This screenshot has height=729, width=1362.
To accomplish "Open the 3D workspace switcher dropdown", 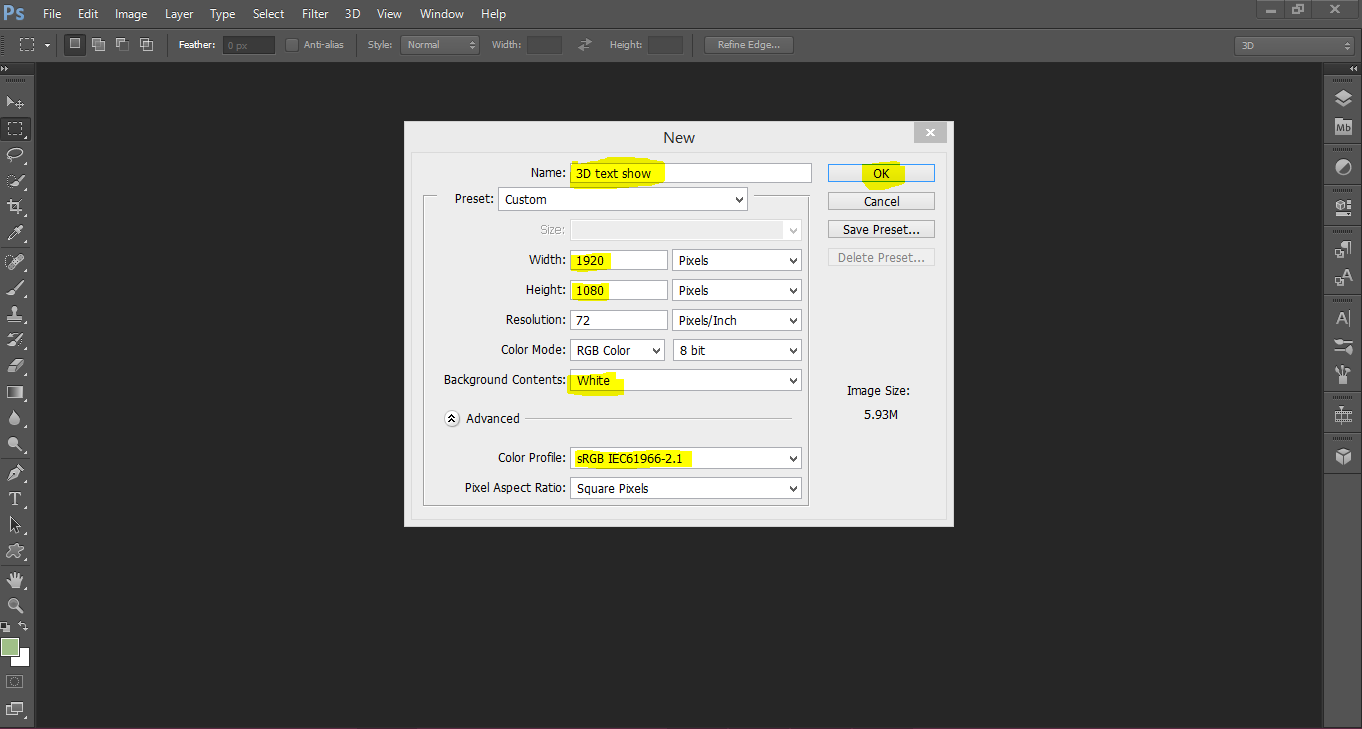I will (x=1295, y=46).
